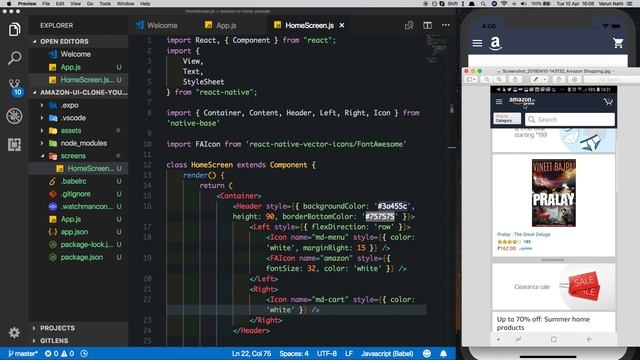Open the Window menu in the menu bar

(x=126, y=4)
